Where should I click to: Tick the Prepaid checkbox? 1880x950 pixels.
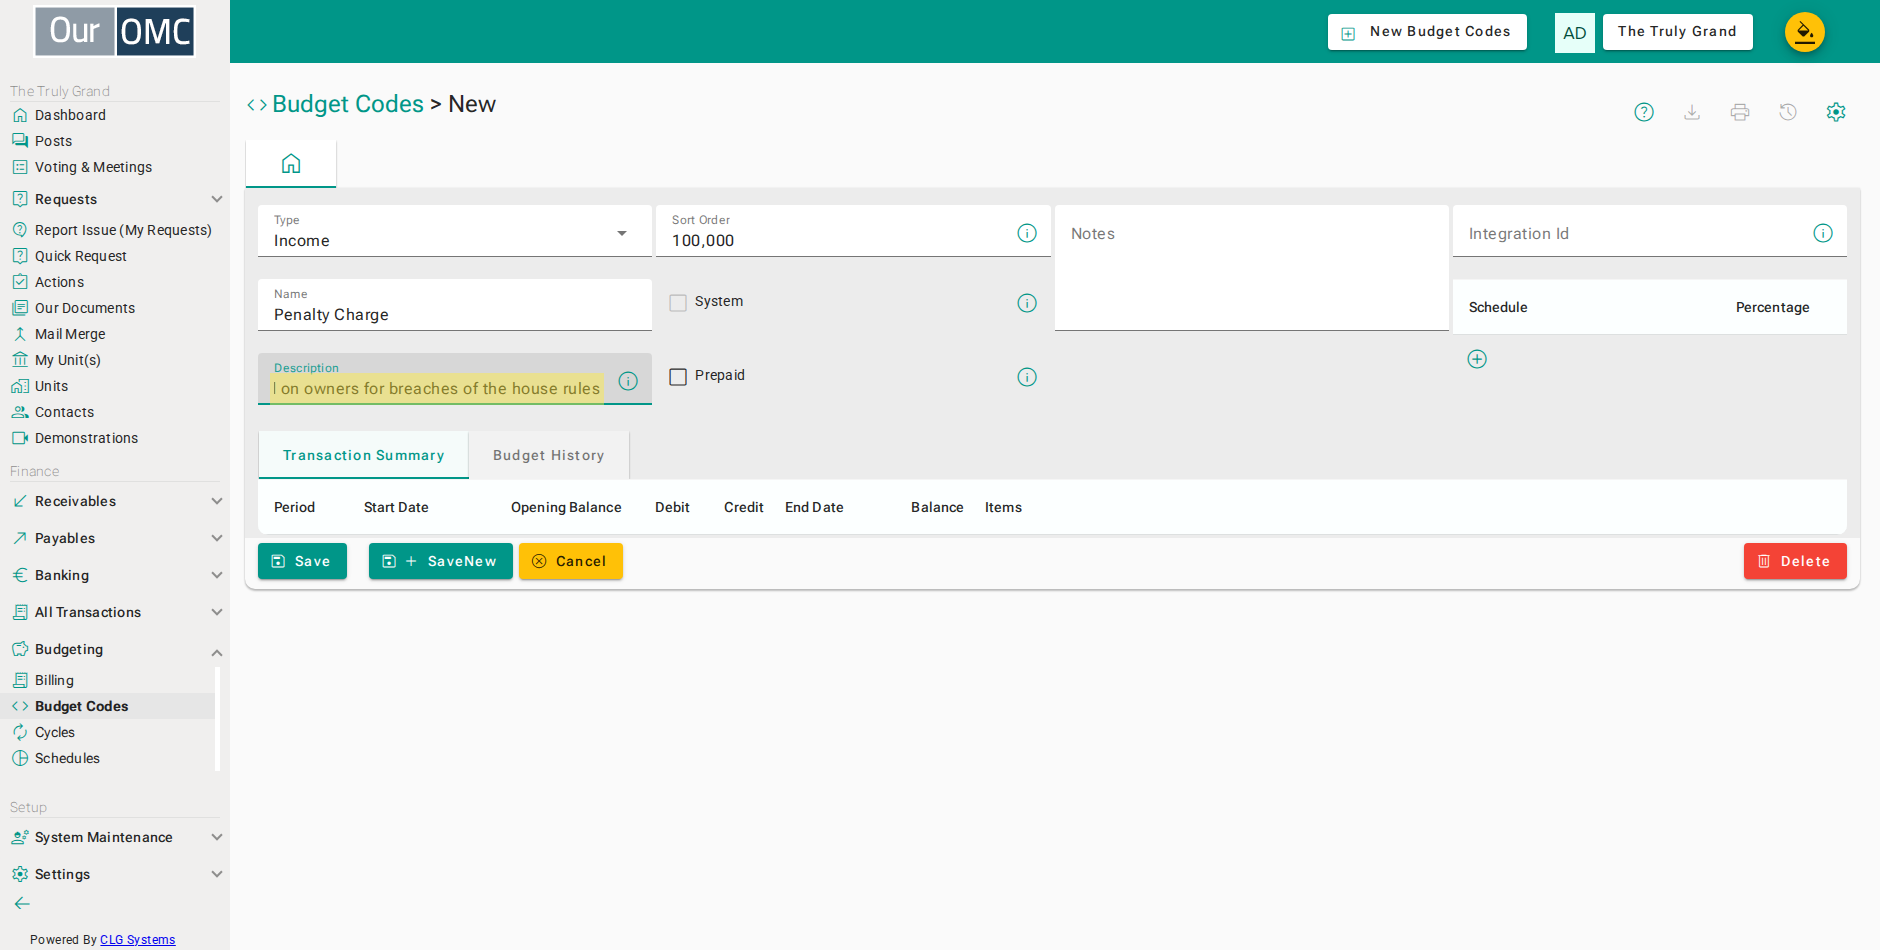tap(678, 377)
